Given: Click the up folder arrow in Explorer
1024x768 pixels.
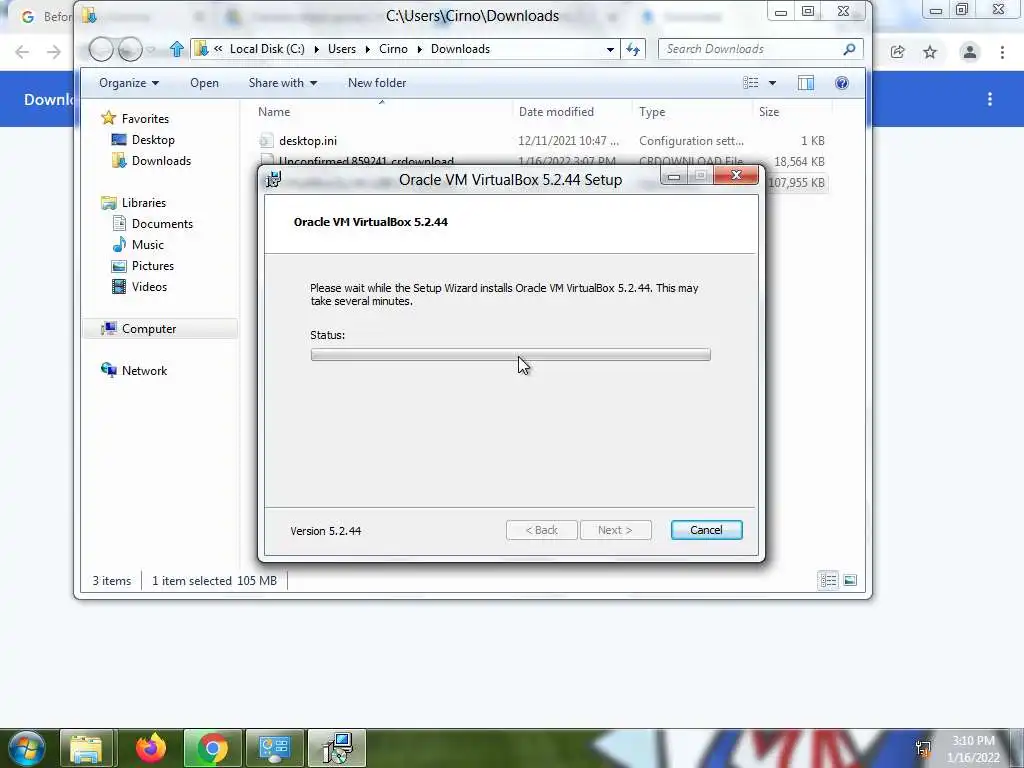Looking at the screenshot, I should click(x=176, y=49).
